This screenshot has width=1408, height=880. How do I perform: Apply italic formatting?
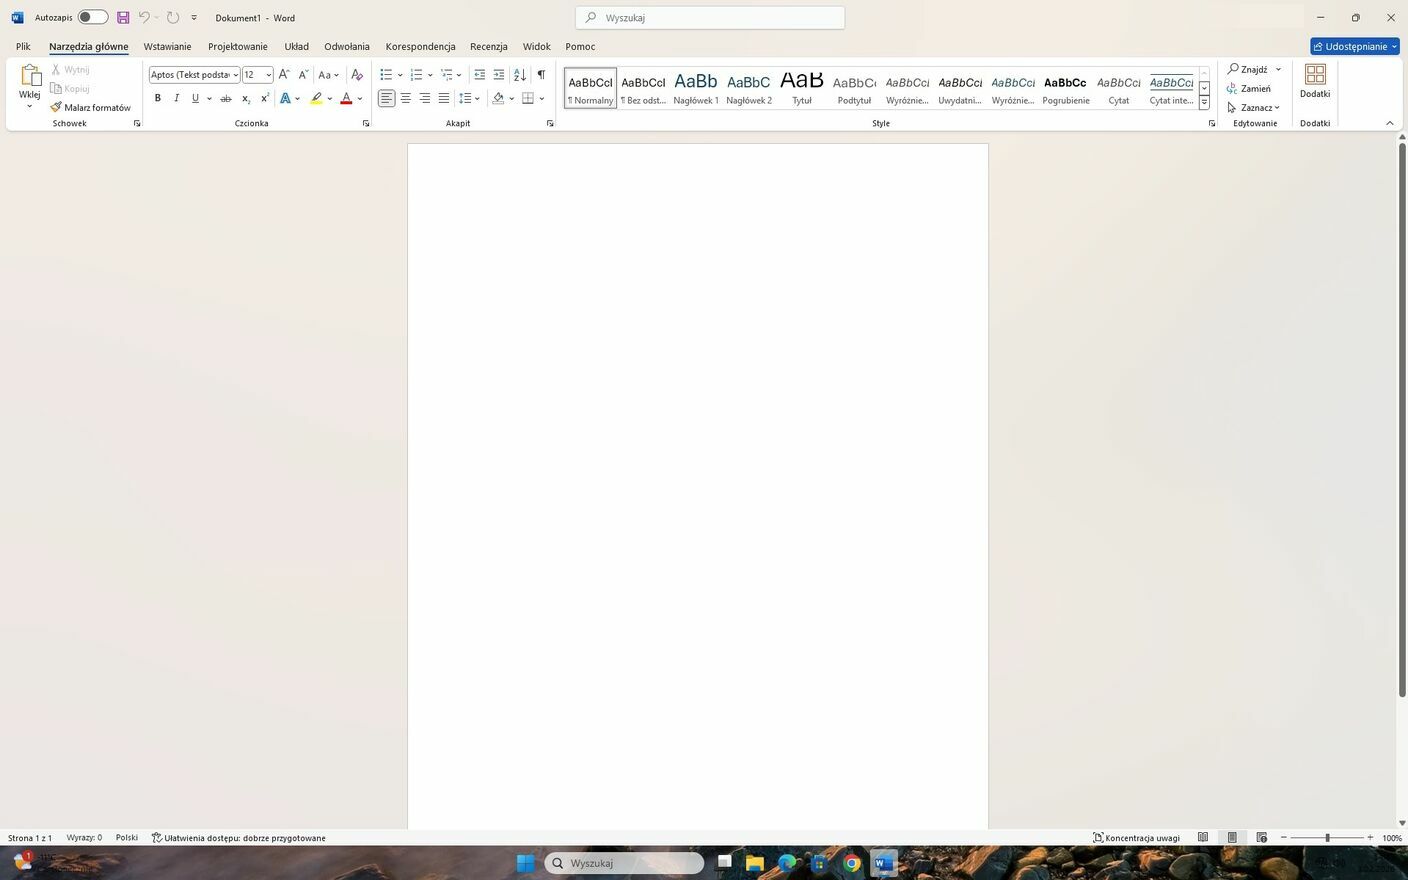point(176,98)
